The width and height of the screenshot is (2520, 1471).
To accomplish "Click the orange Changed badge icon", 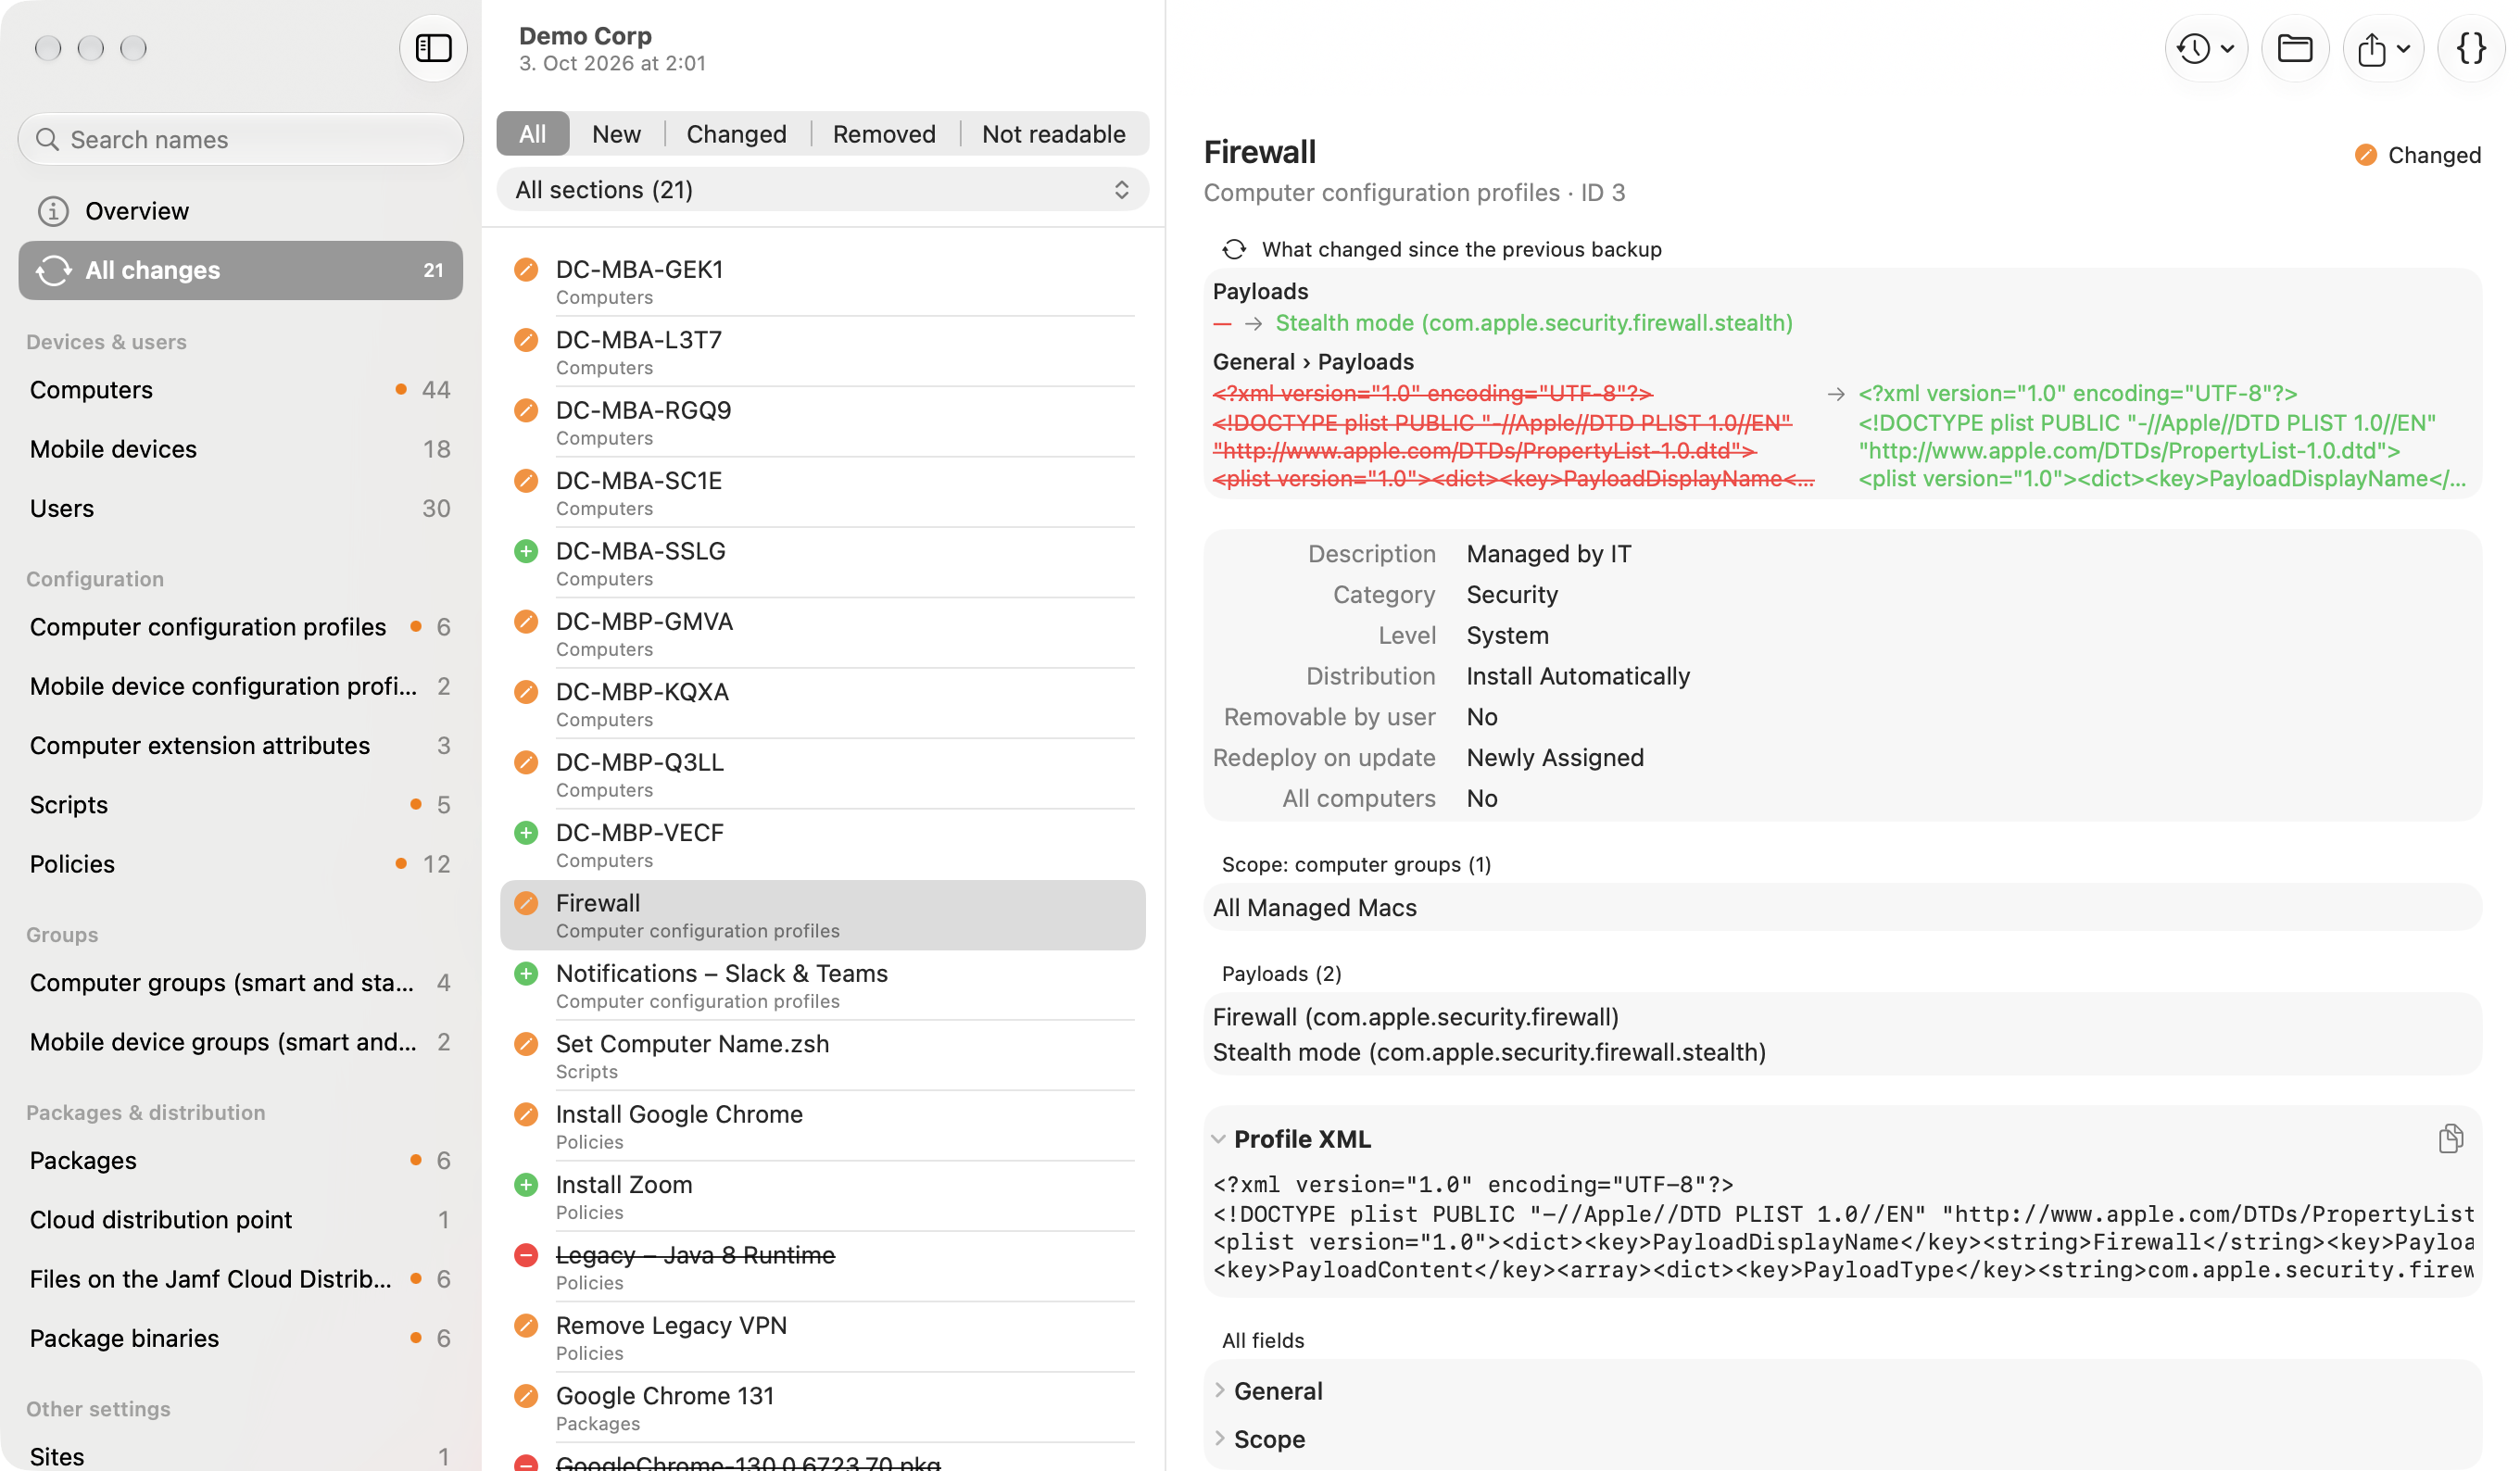I will point(2365,155).
